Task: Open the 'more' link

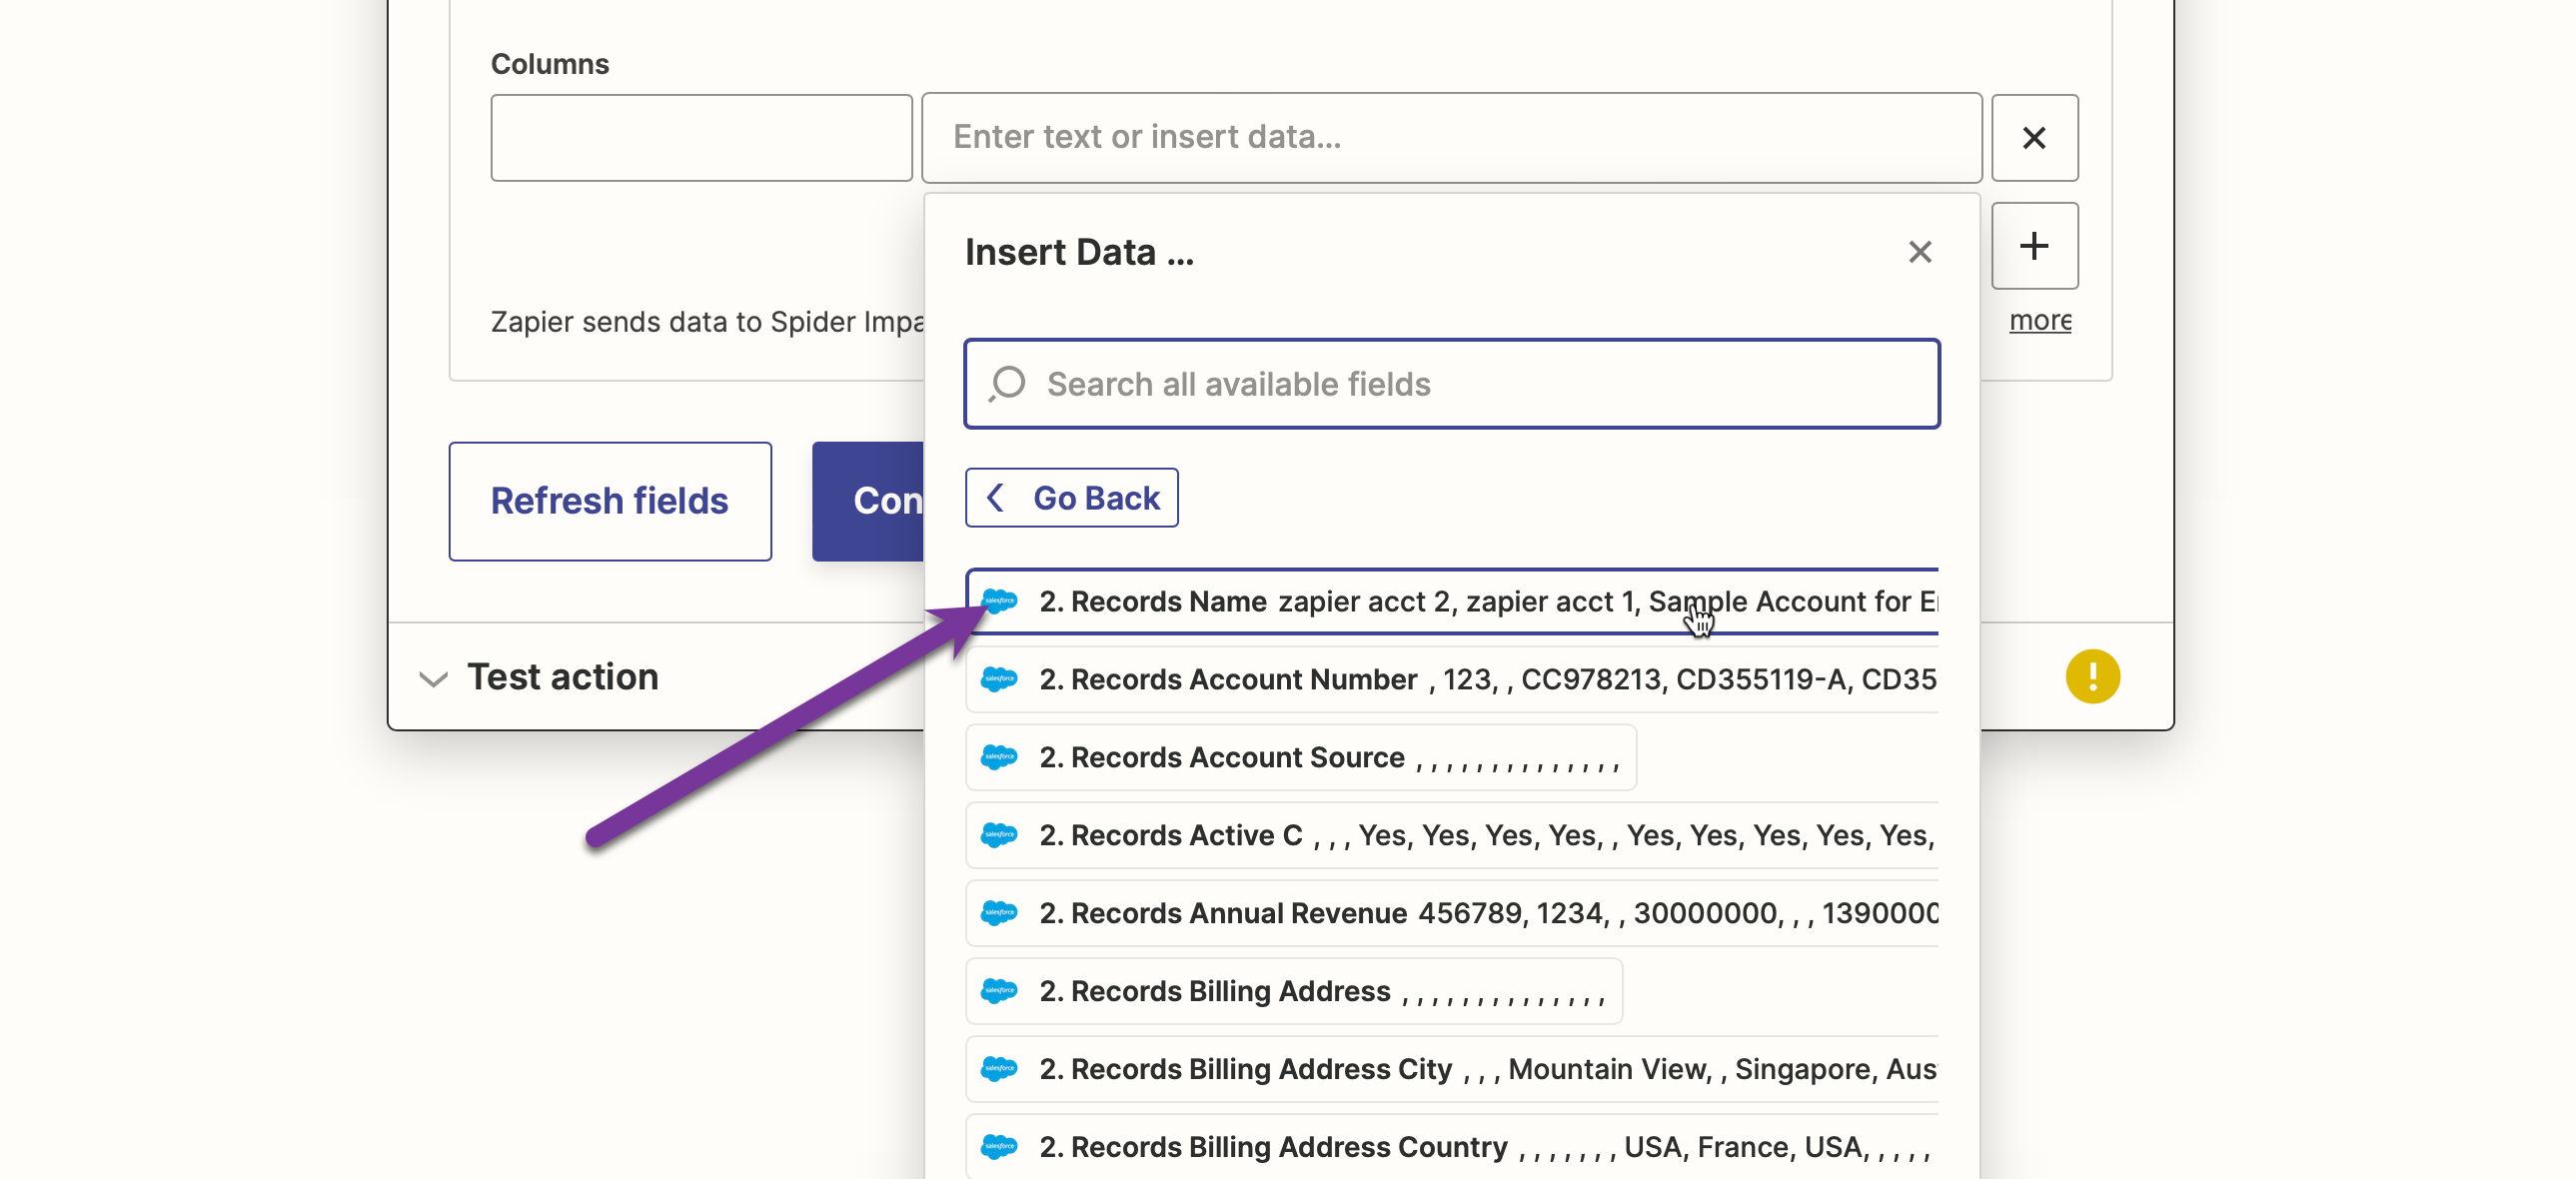Action: point(2040,320)
